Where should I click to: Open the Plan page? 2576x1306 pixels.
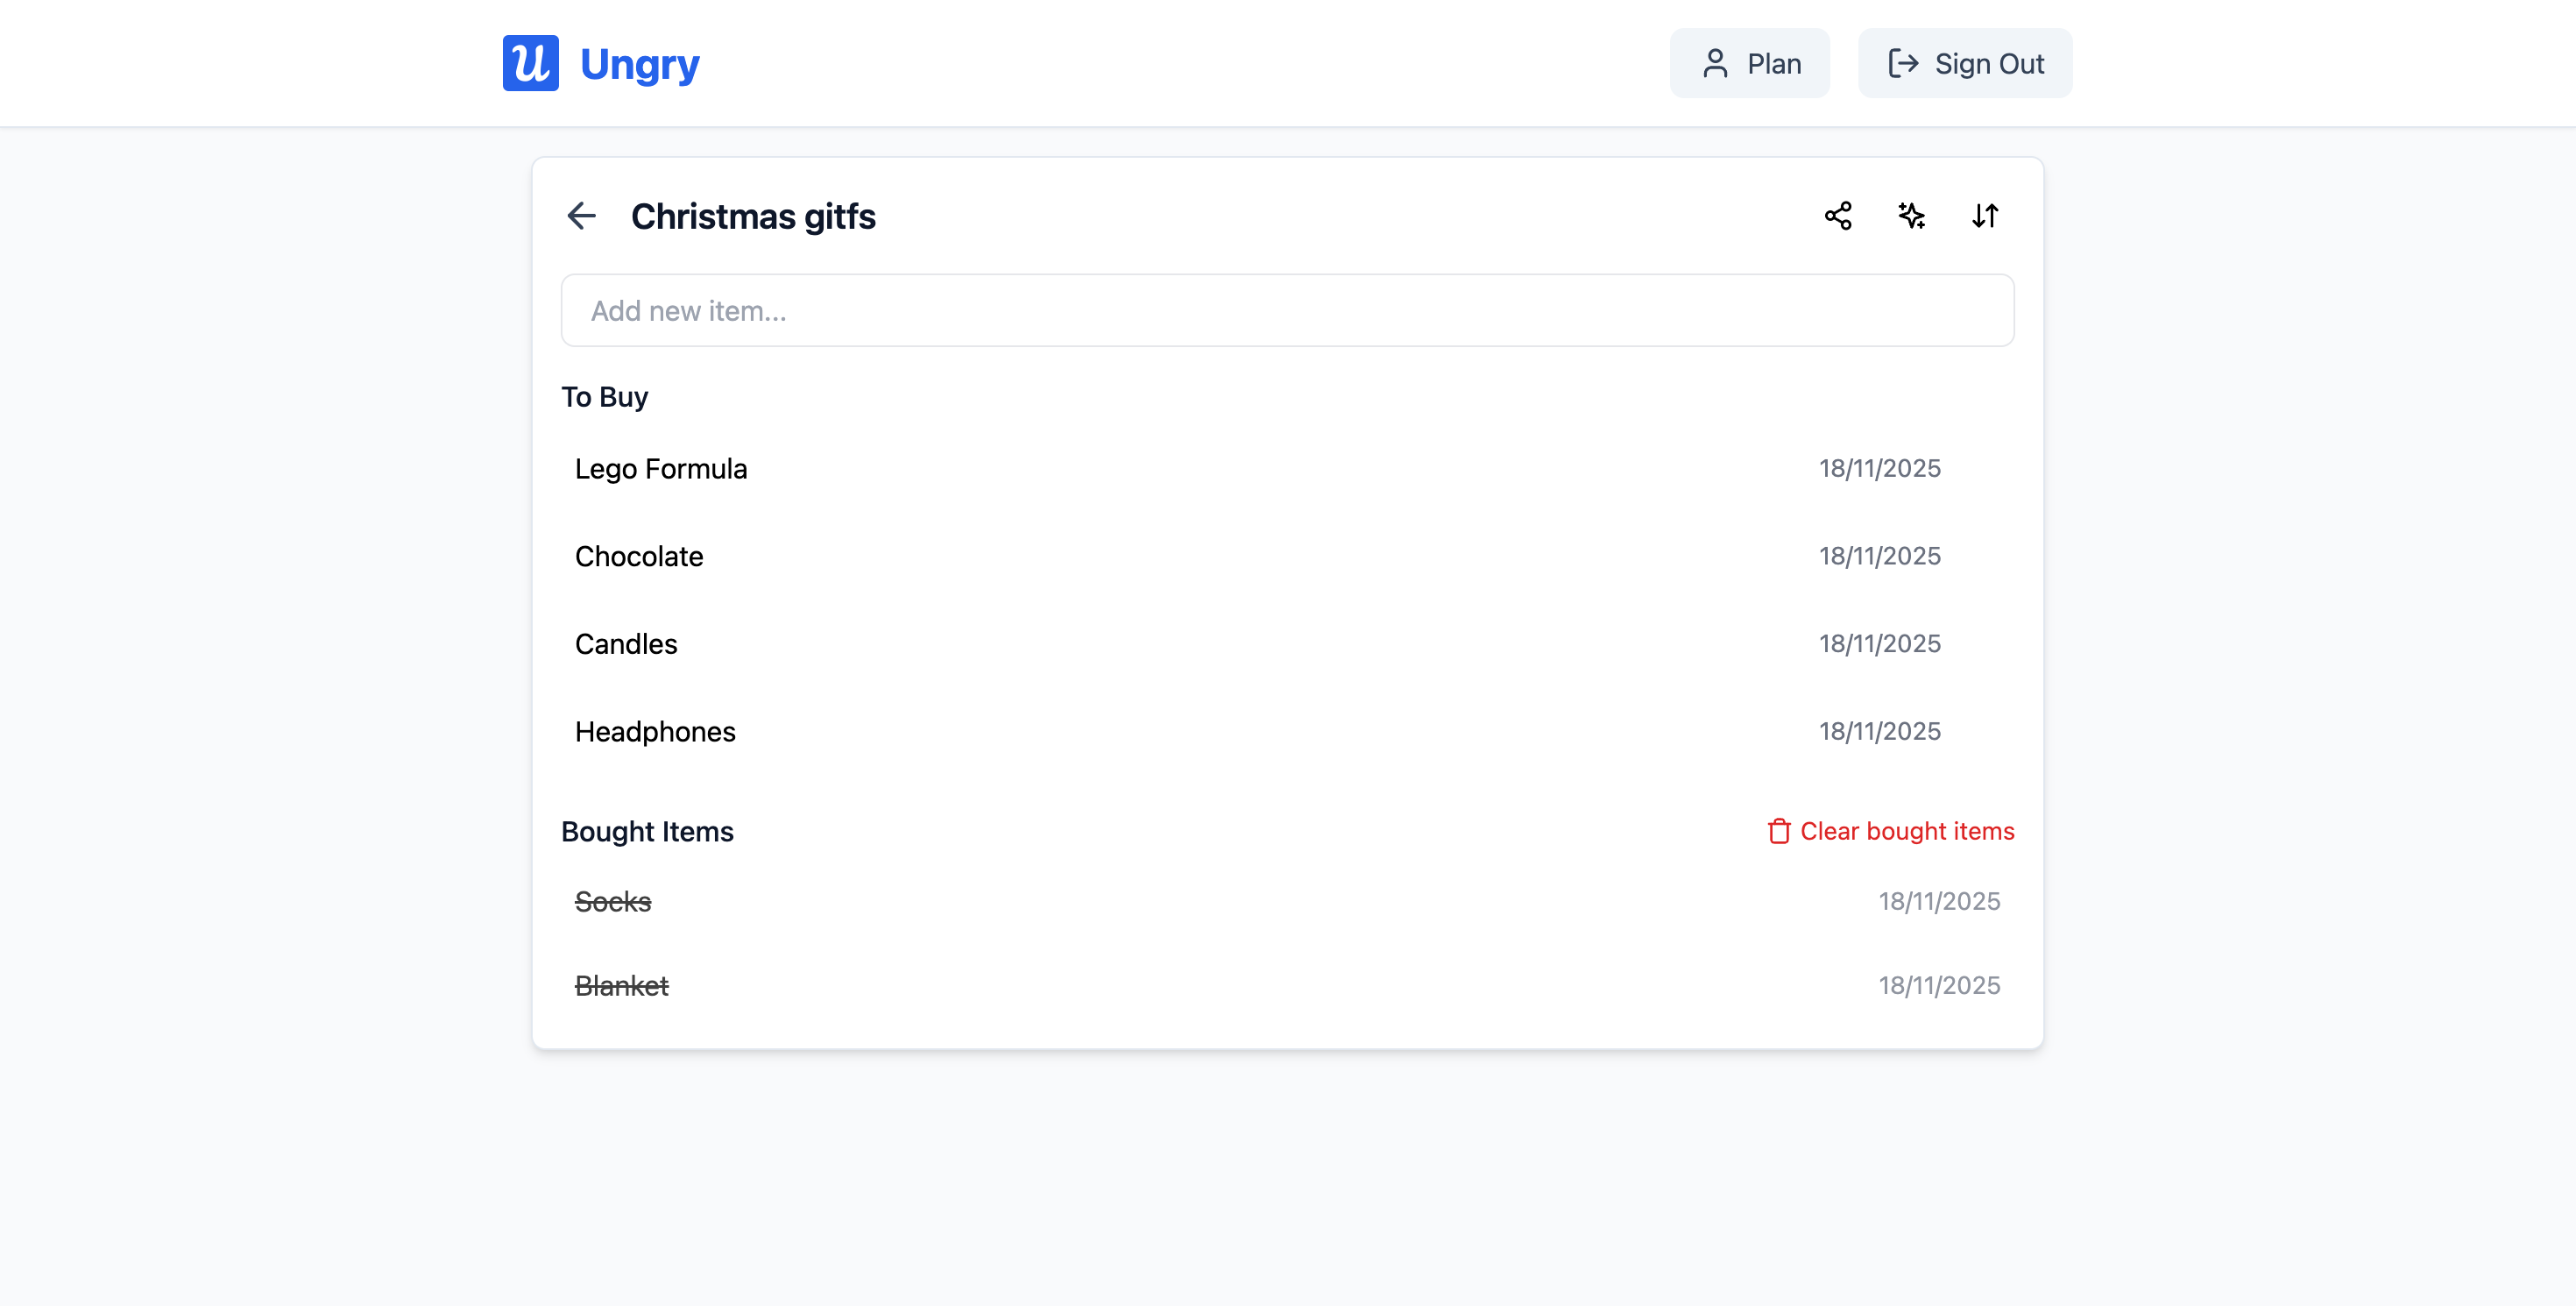(1749, 63)
